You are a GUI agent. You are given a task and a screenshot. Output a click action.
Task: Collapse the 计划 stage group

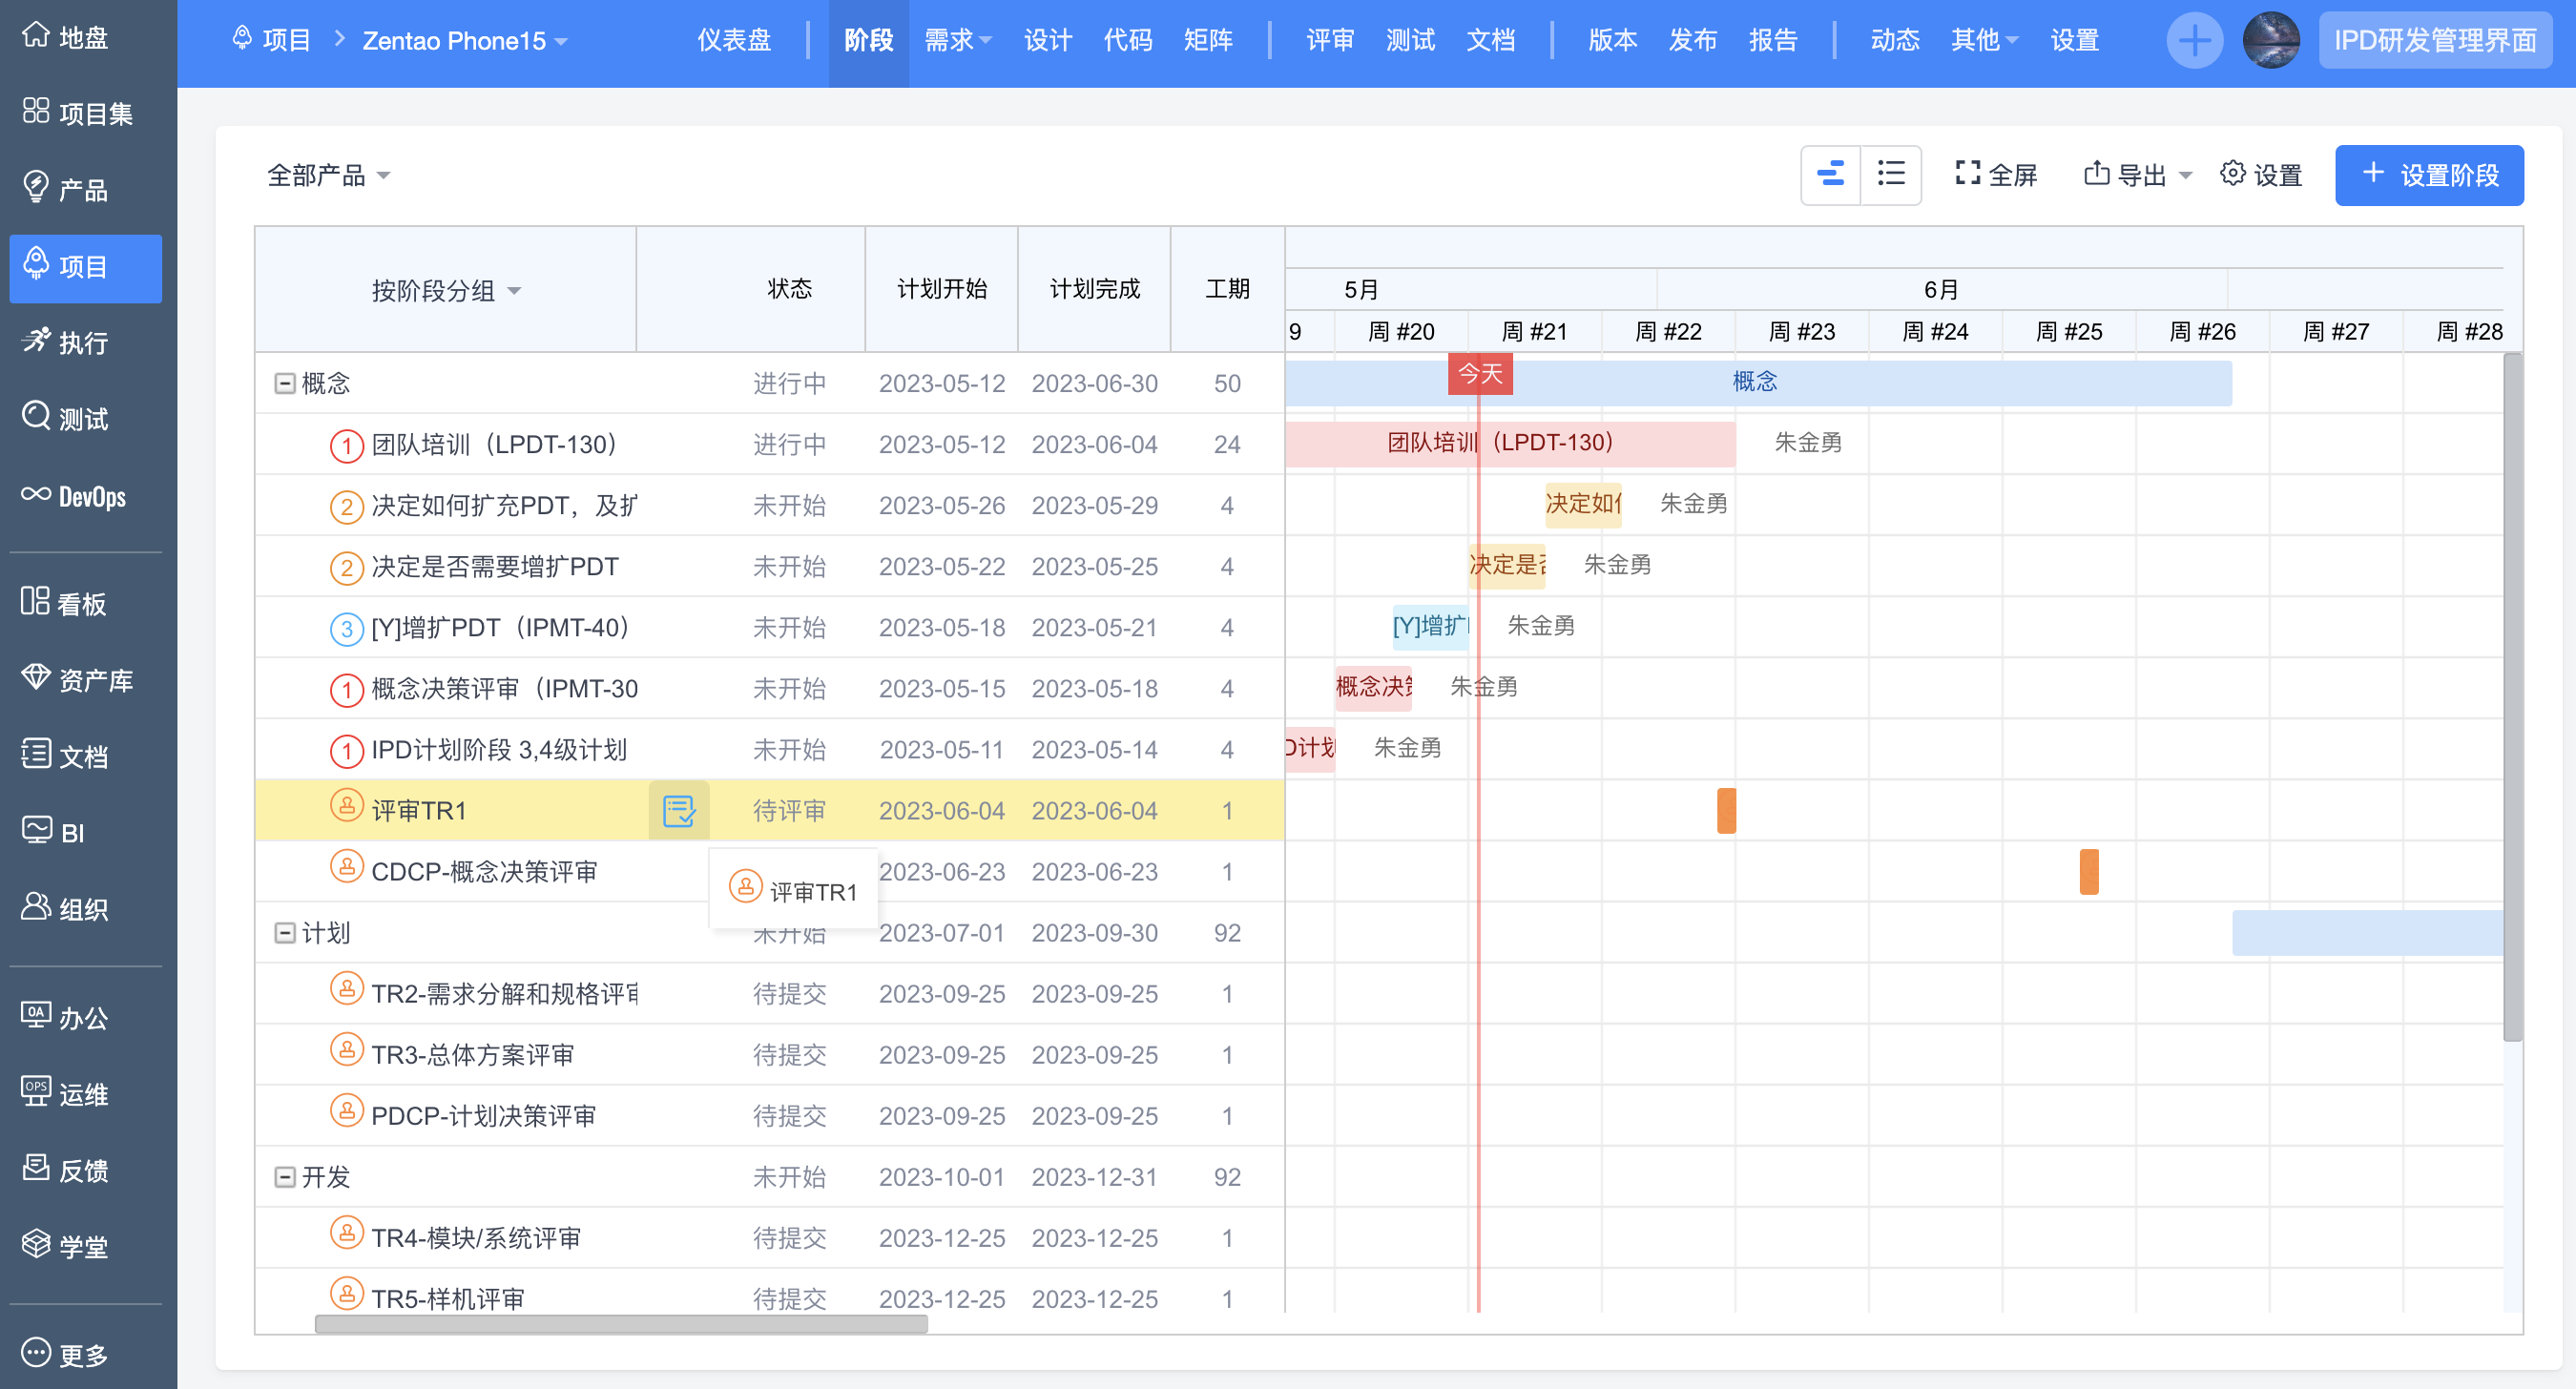point(285,932)
